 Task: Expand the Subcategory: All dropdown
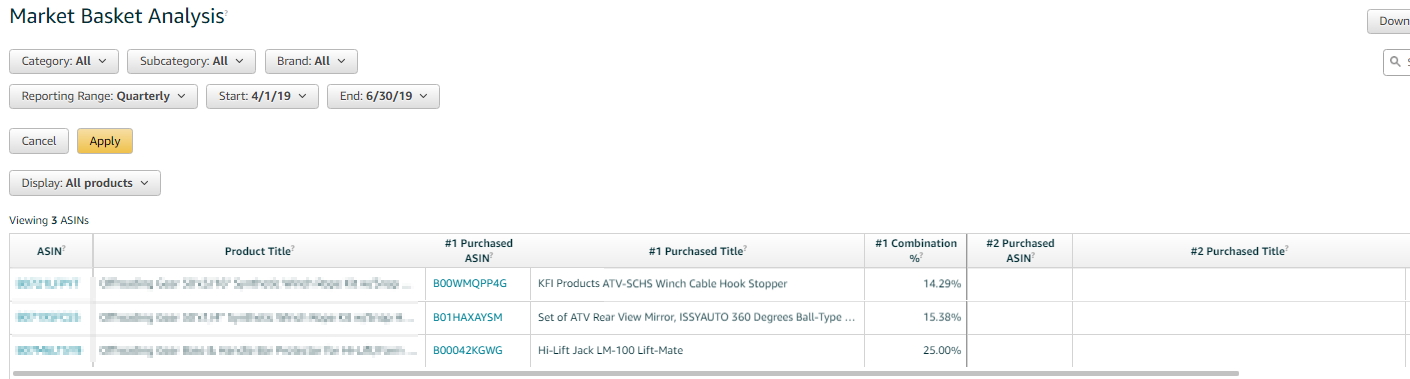click(191, 61)
